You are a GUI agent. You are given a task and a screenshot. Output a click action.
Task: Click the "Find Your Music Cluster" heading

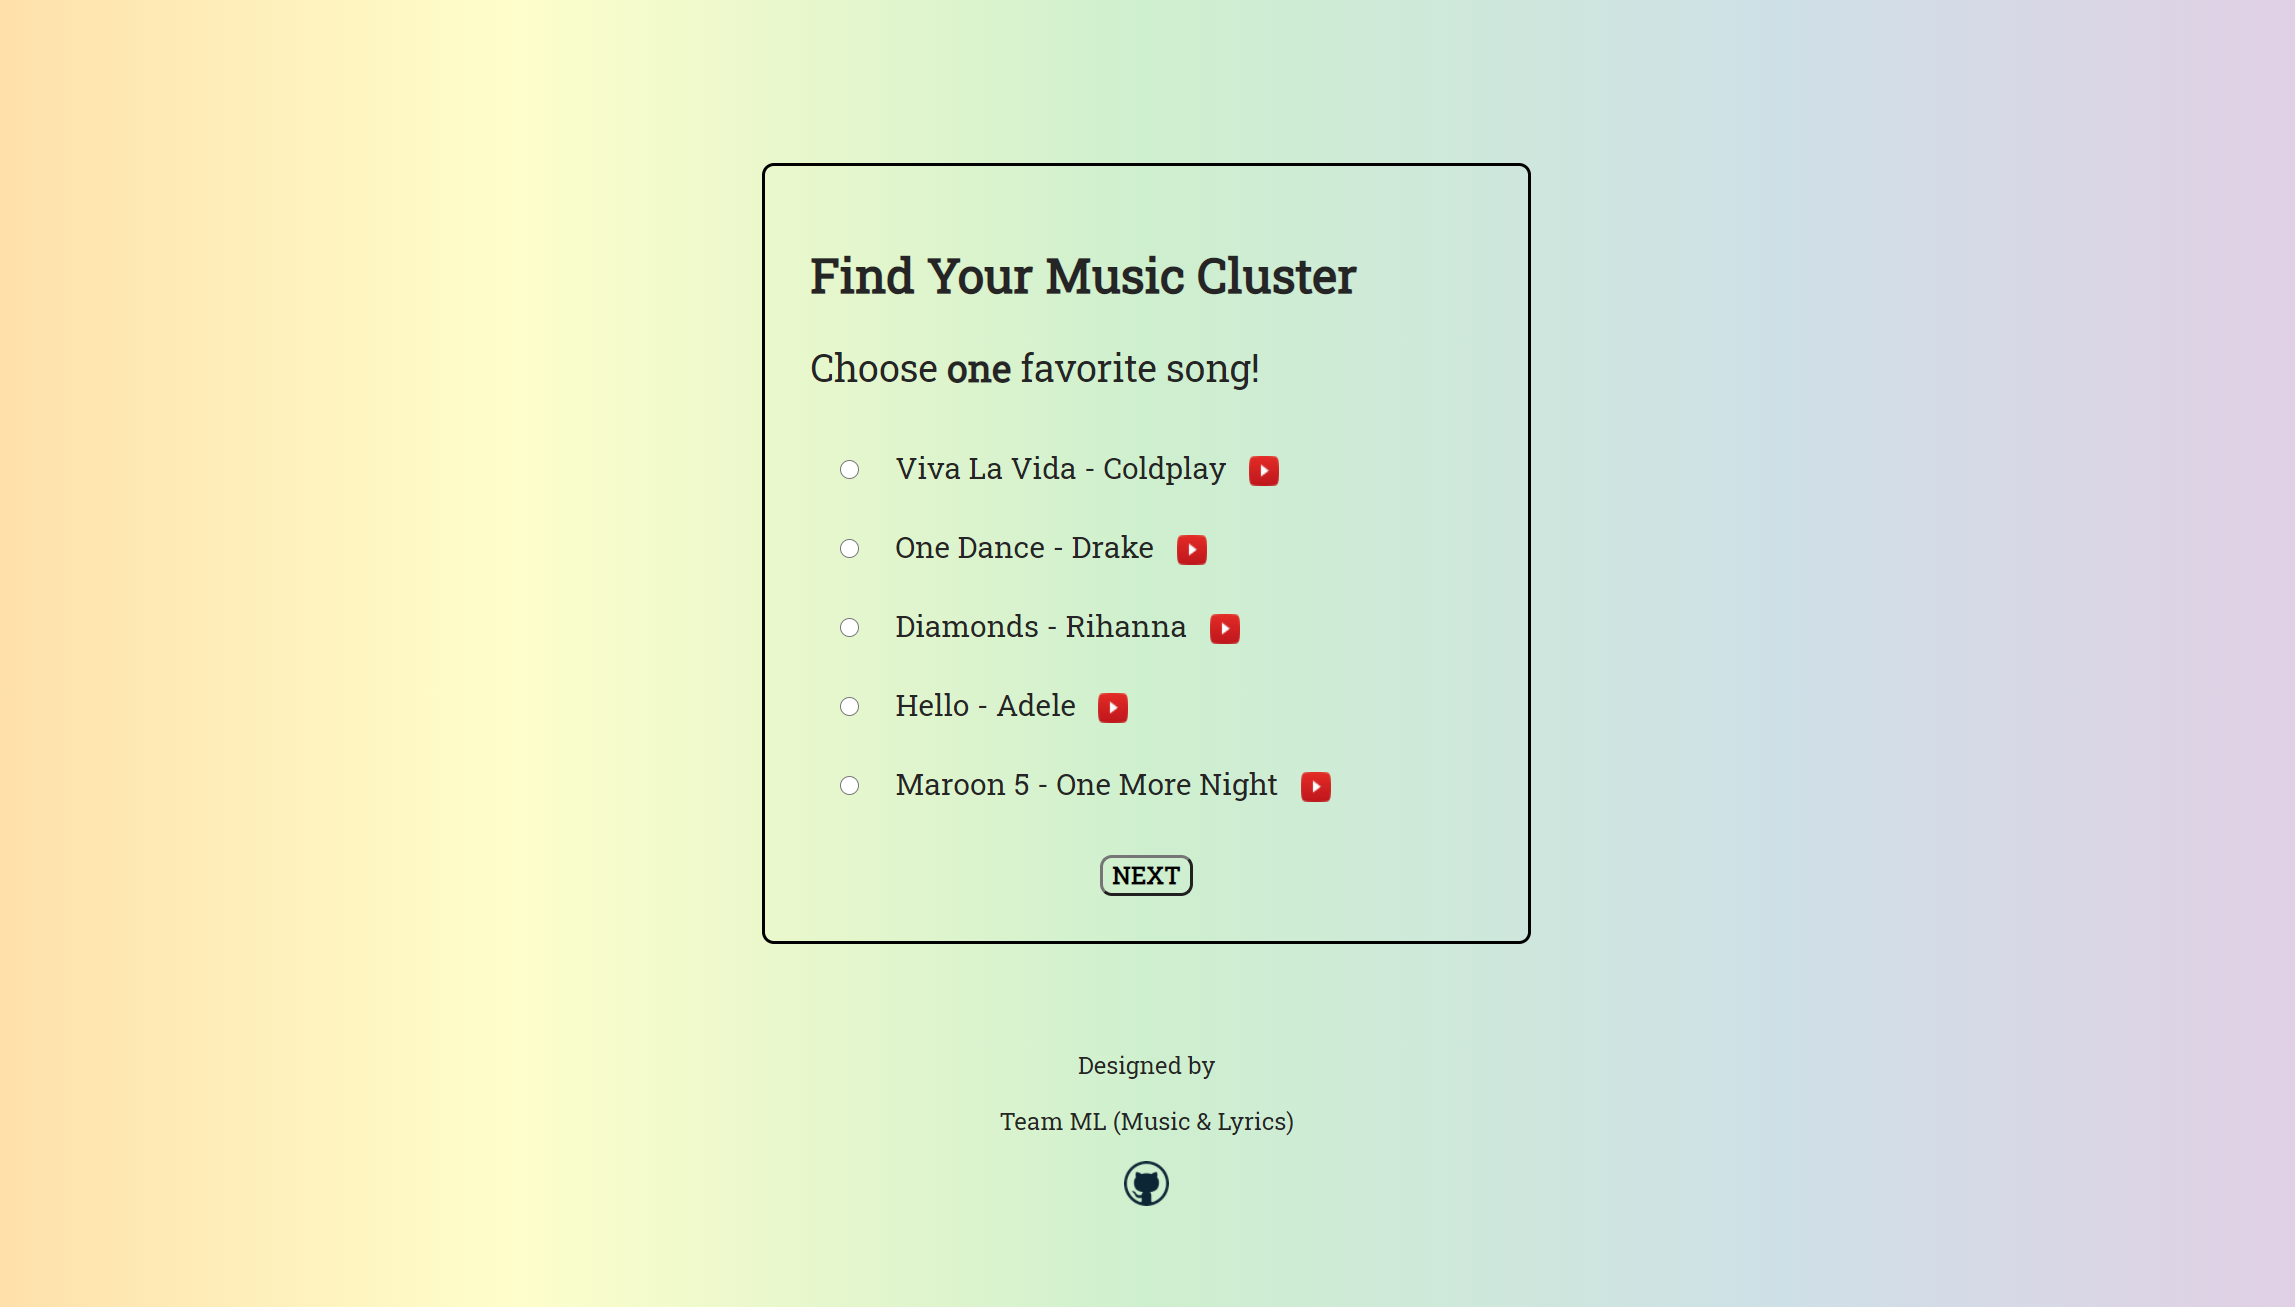1083,277
